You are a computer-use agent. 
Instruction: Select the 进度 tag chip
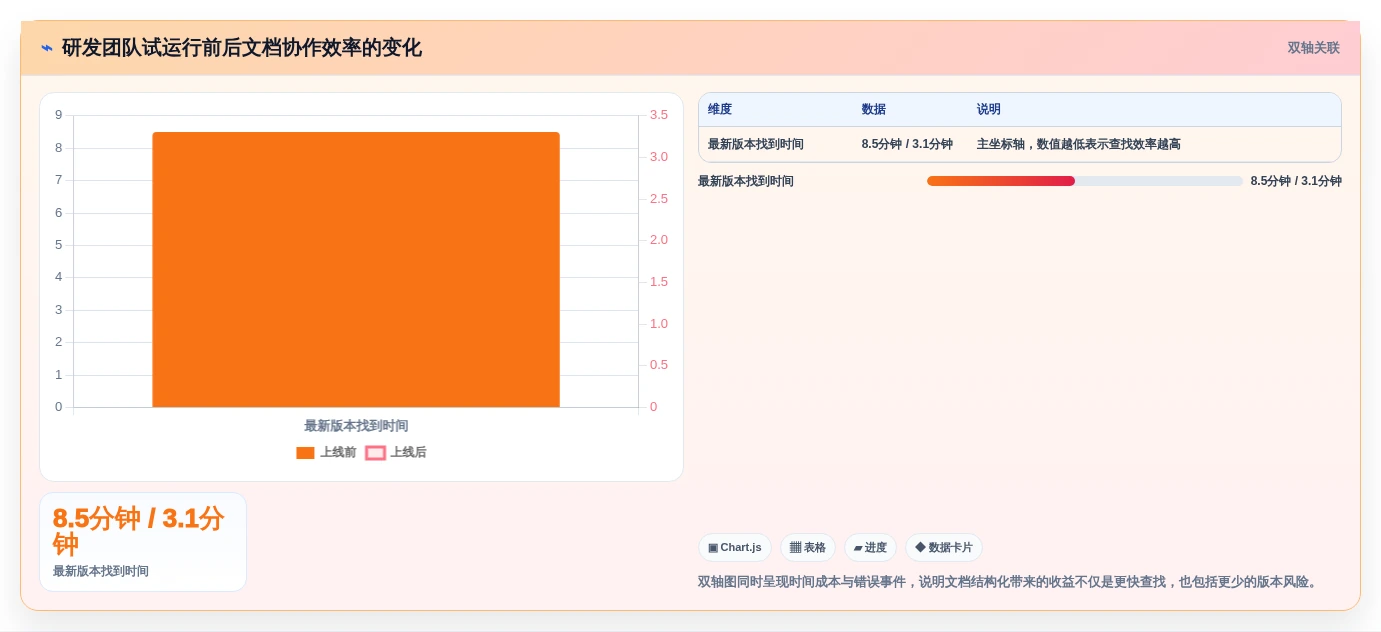(x=870, y=548)
